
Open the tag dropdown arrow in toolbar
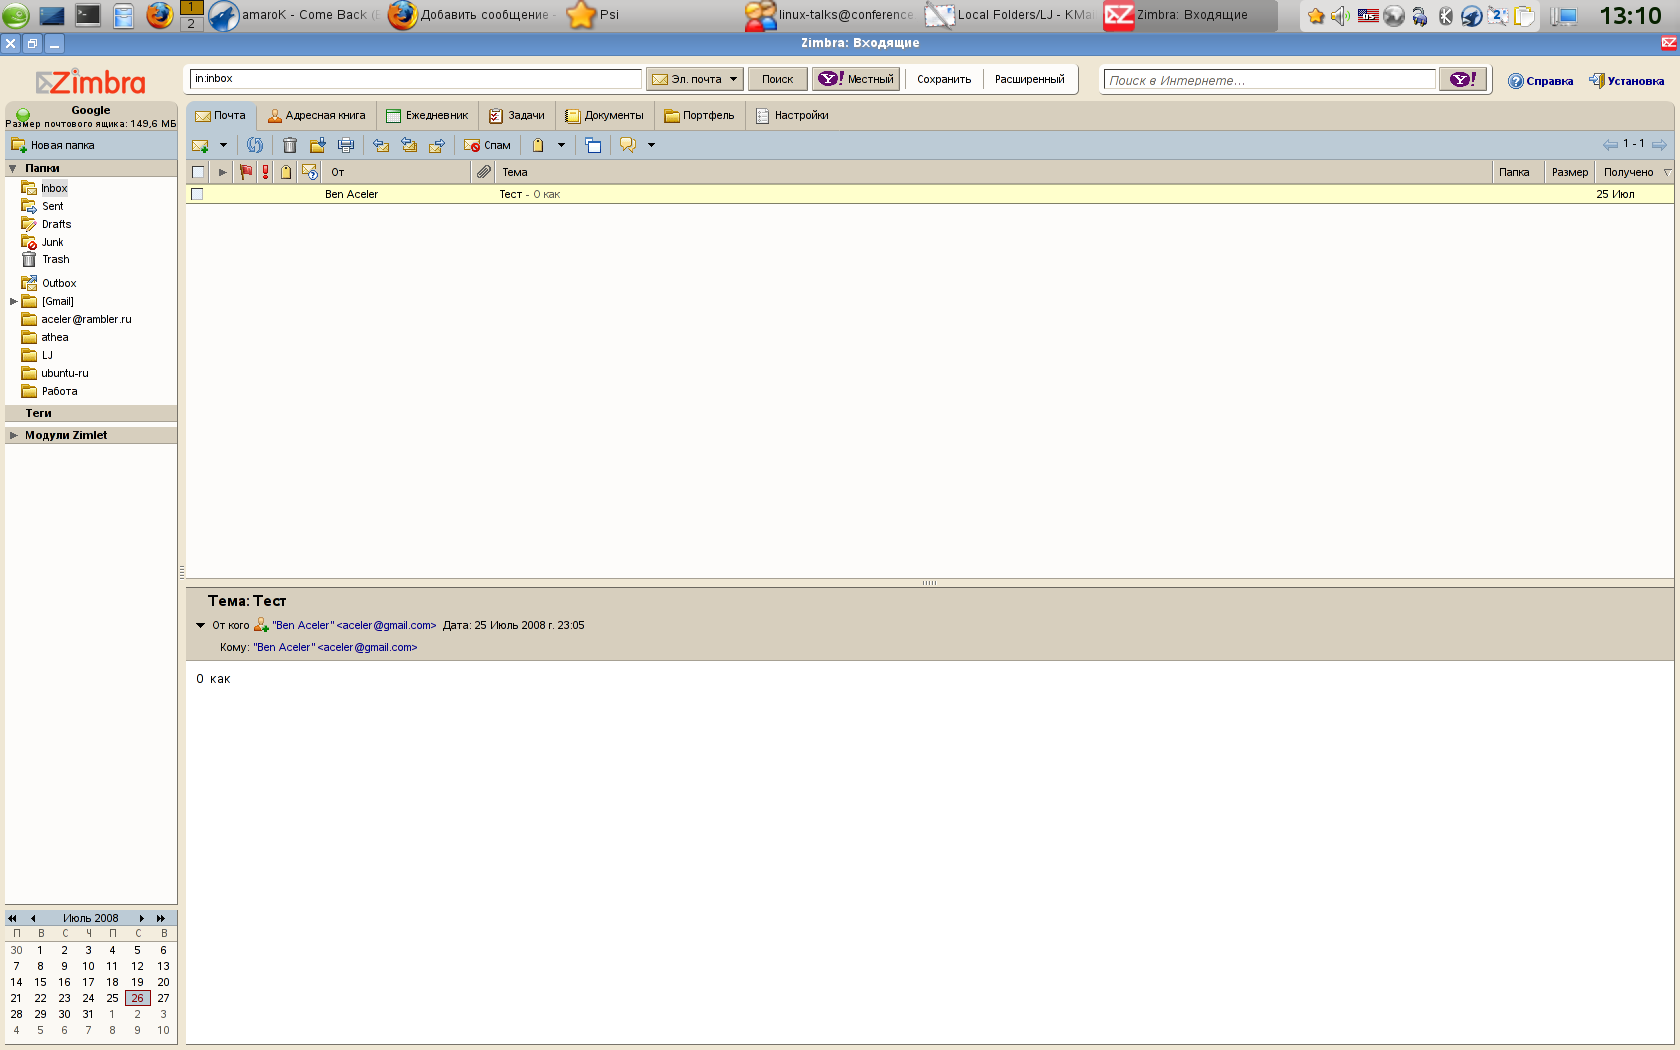coord(561,145)
